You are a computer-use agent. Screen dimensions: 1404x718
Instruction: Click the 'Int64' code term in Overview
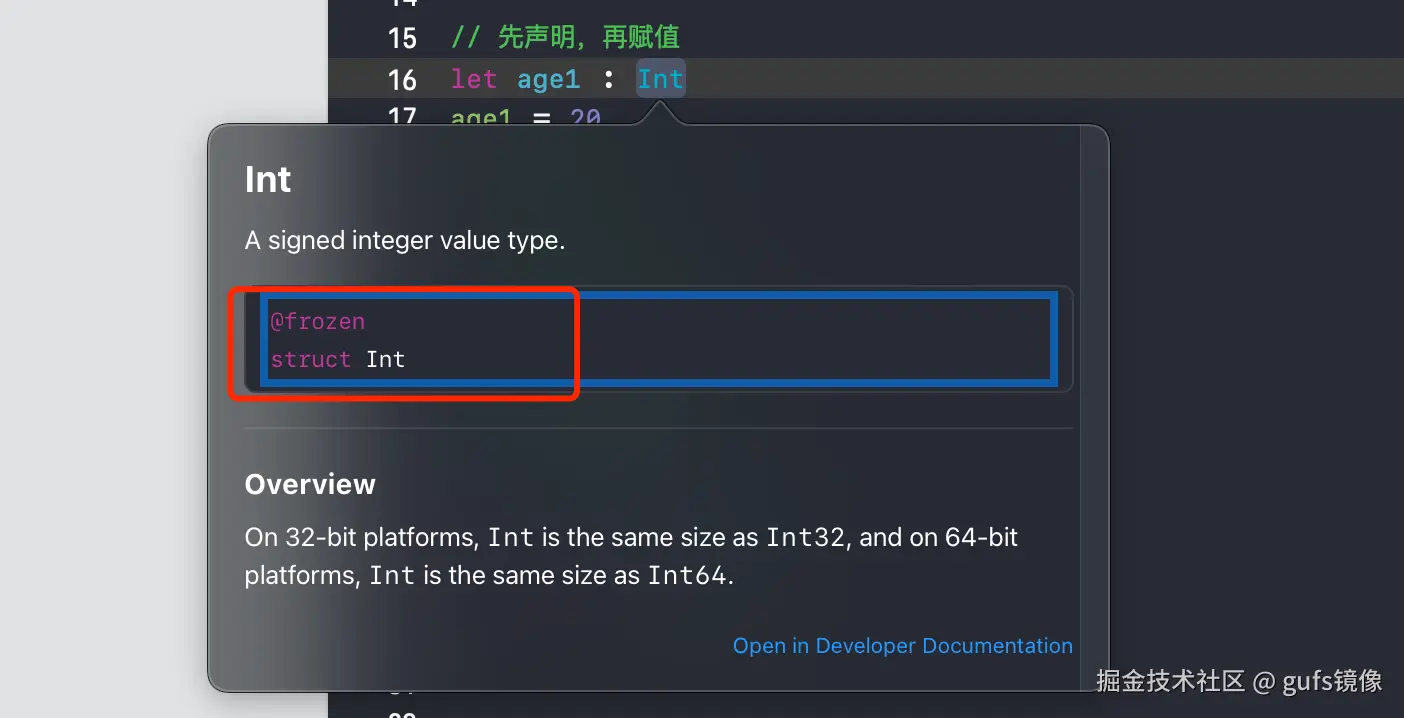687,576
